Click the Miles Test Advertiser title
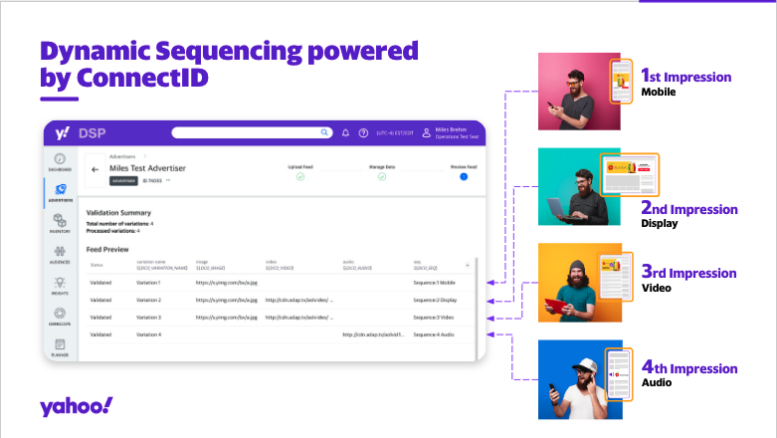This screenshot has height=438, width=777. [x=148, y=168]
